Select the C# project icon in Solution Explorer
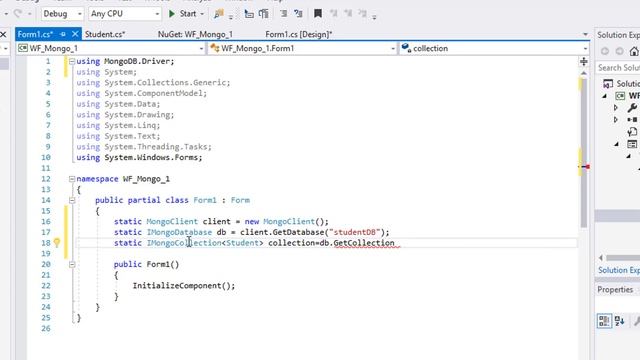Viewport: 640px width, 360px height. point(620,96)
